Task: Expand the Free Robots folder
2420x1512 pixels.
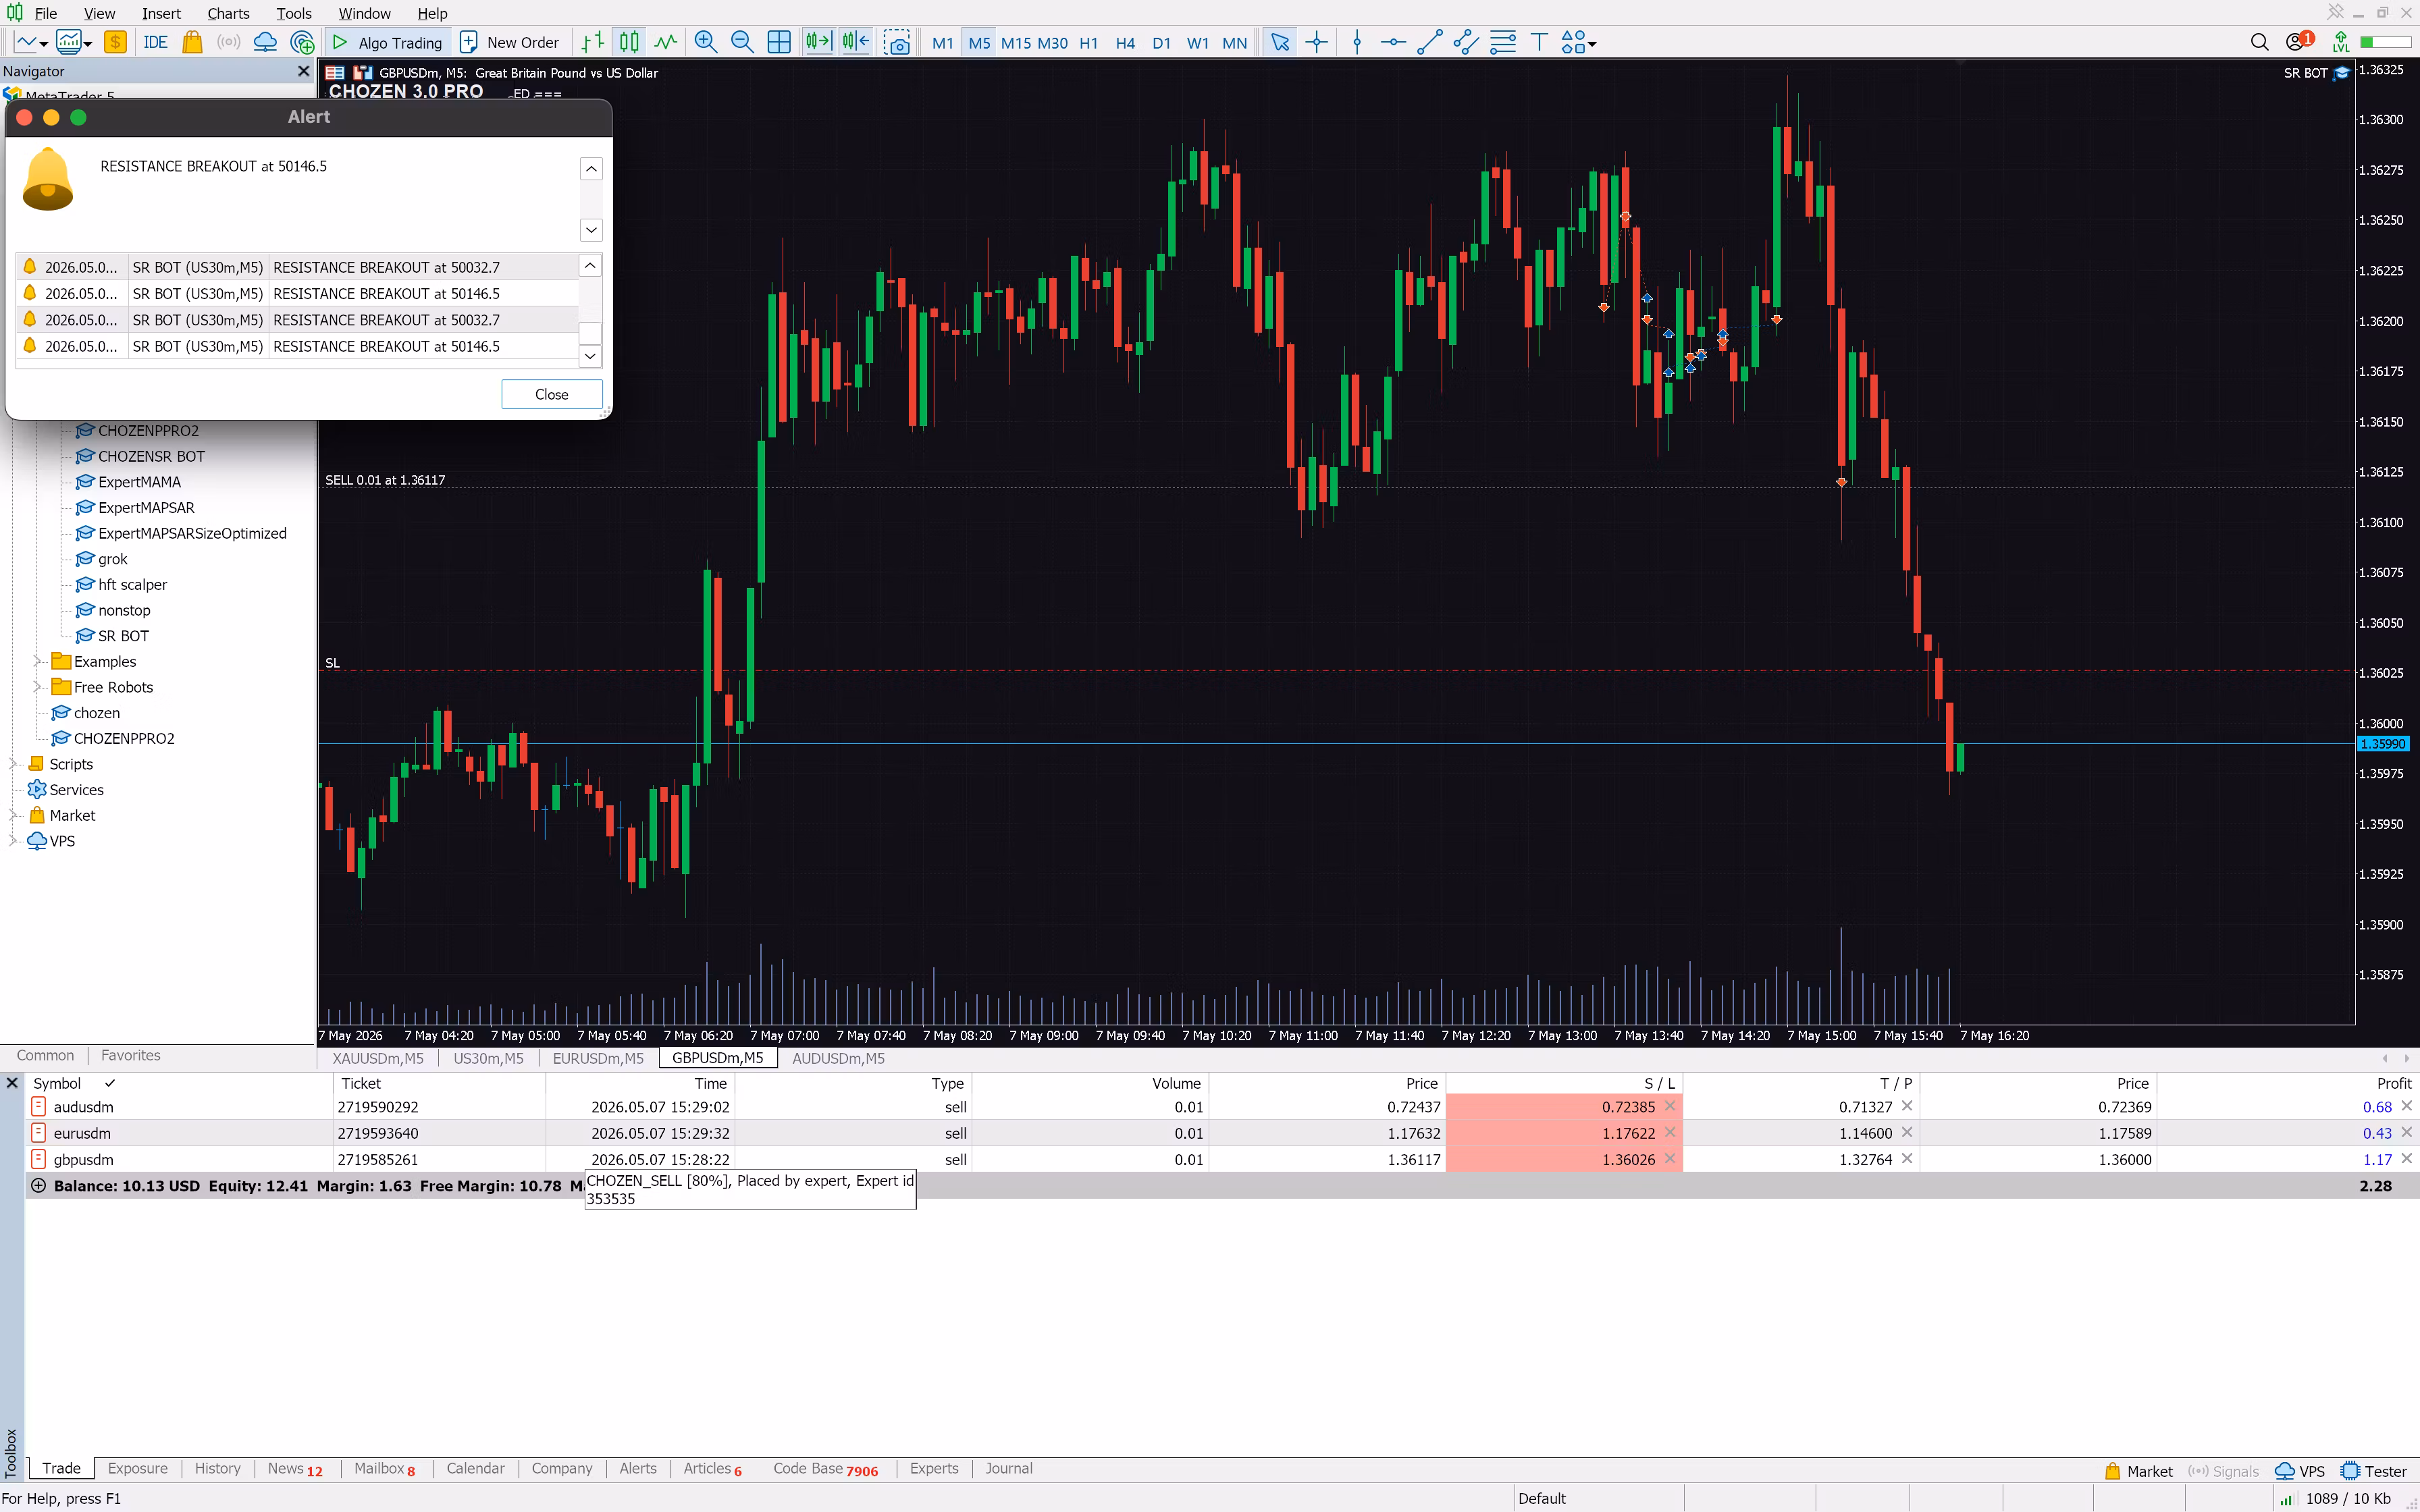Action: [38, 687]
